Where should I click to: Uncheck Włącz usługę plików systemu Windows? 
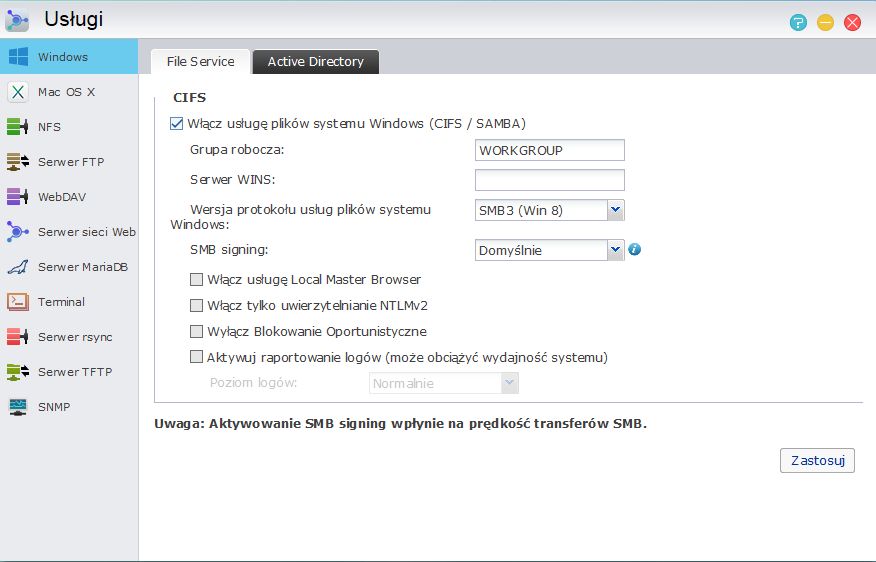177,123
